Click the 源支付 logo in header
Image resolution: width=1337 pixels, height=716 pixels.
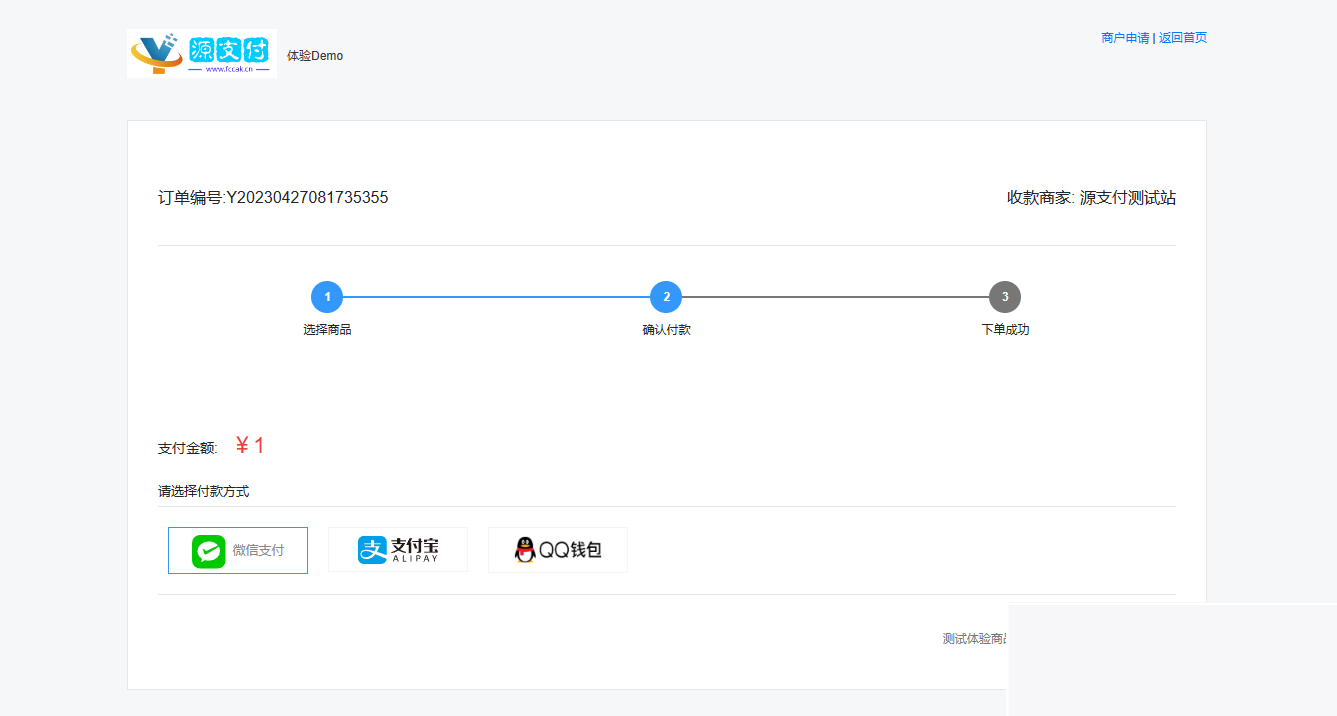202,53
